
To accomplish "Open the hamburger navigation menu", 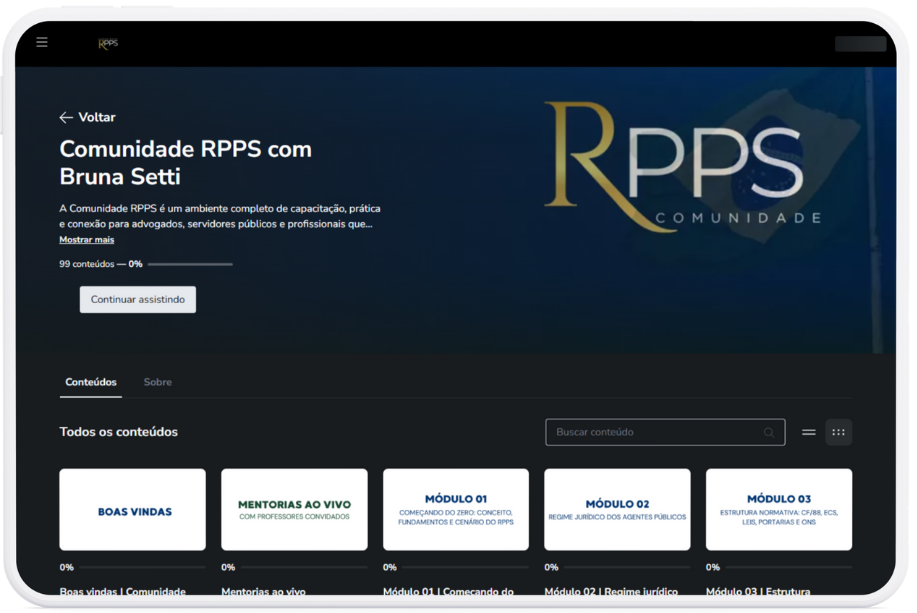I will pyautogui.click(x=41, y=41).
